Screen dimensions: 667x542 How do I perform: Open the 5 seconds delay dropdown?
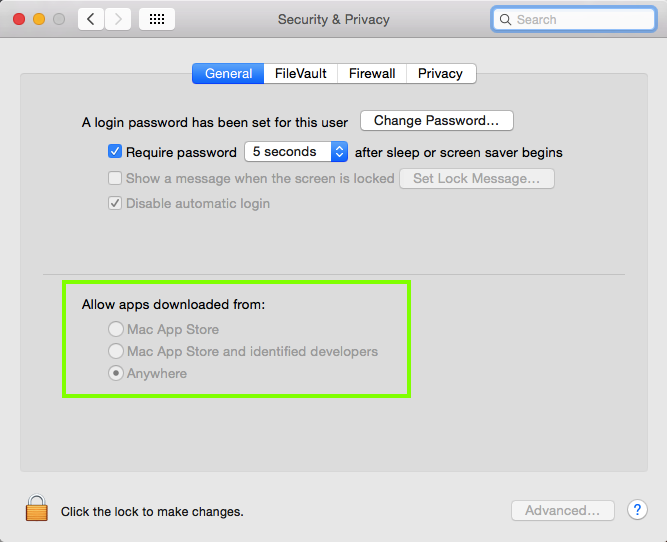[x=296, y=152]
